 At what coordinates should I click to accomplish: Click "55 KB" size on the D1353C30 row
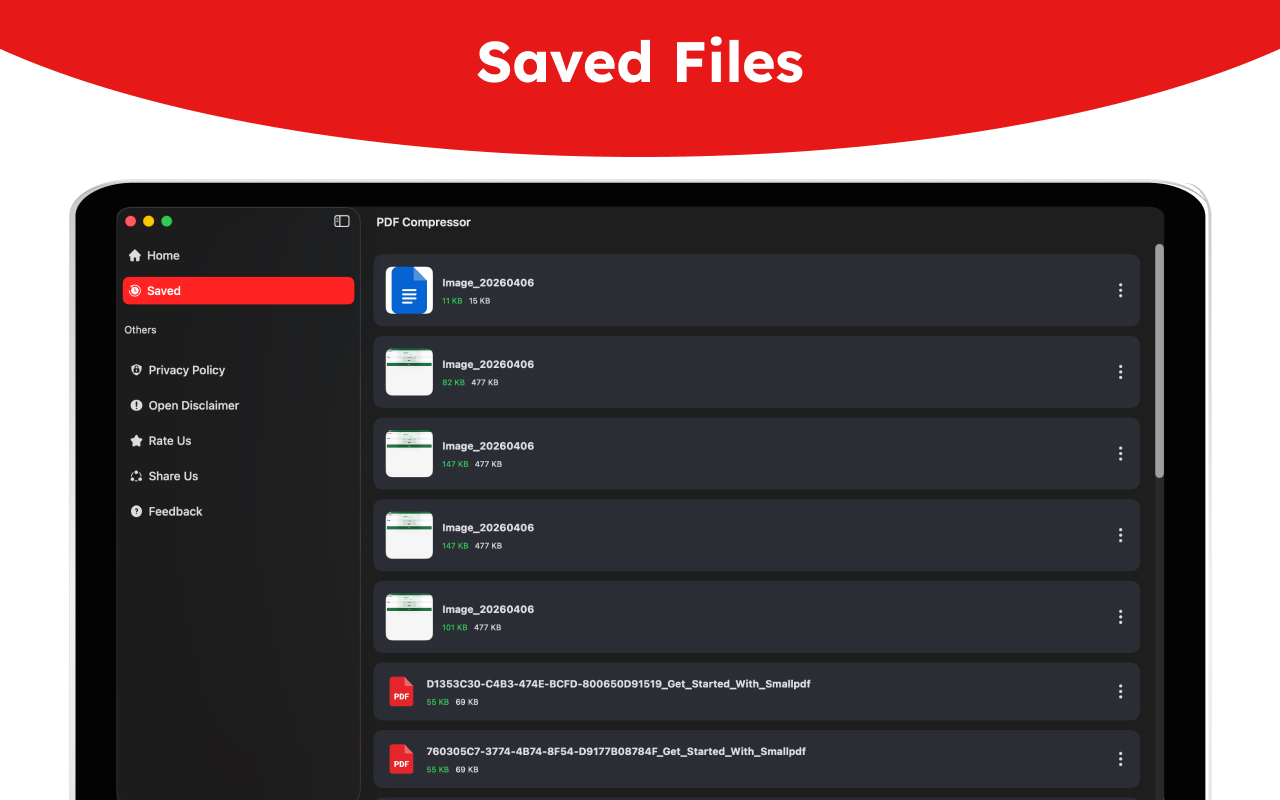(x=437, y=702)
